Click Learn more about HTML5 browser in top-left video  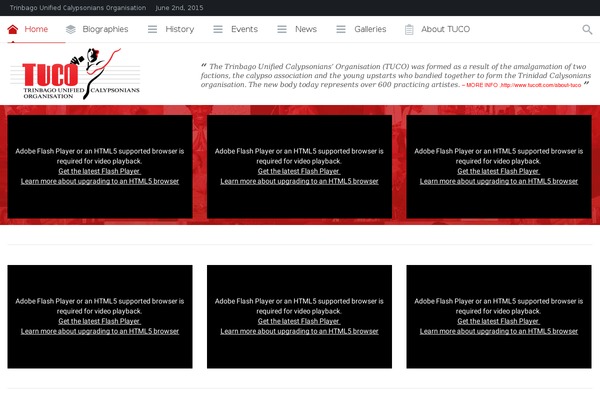click(x=100, y=181)
